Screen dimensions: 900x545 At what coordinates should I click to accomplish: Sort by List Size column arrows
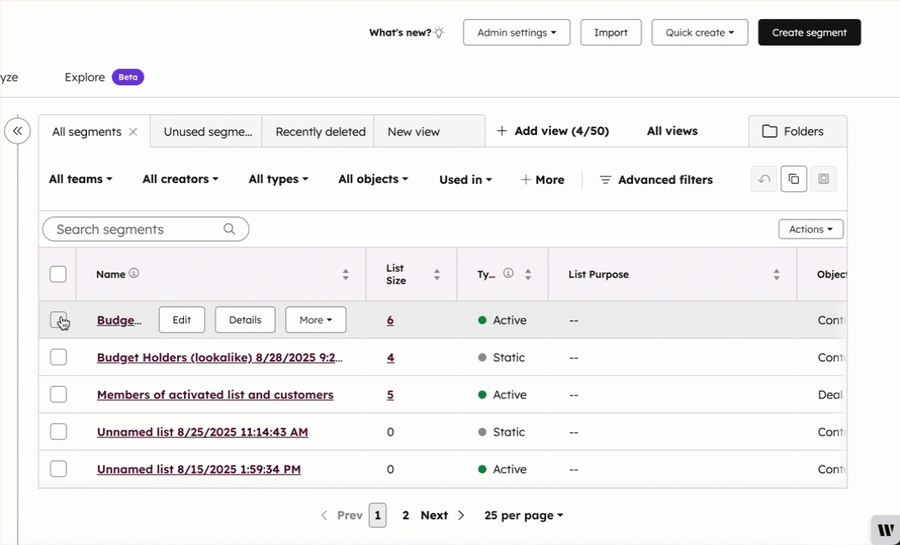click(437, 275)
